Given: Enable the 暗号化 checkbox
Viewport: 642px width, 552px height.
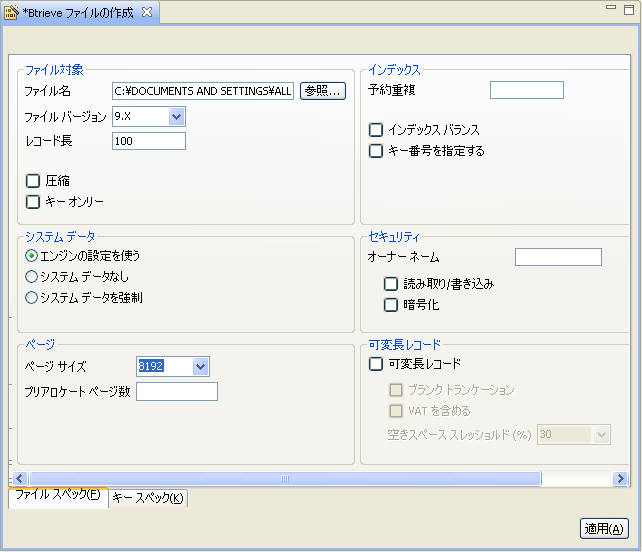Looking at the screenshot, I should point(392,305).
